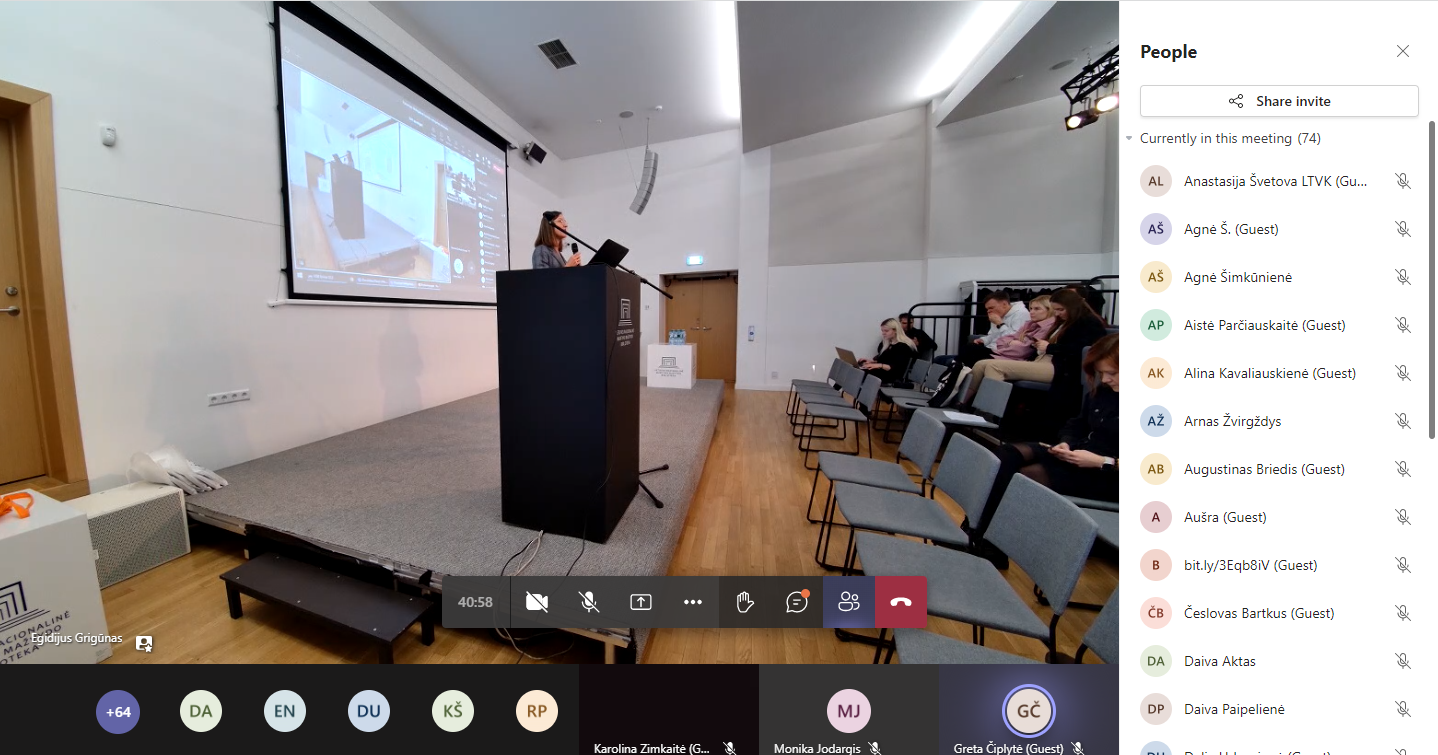Toggle the camera on

[x=537, y=602]
